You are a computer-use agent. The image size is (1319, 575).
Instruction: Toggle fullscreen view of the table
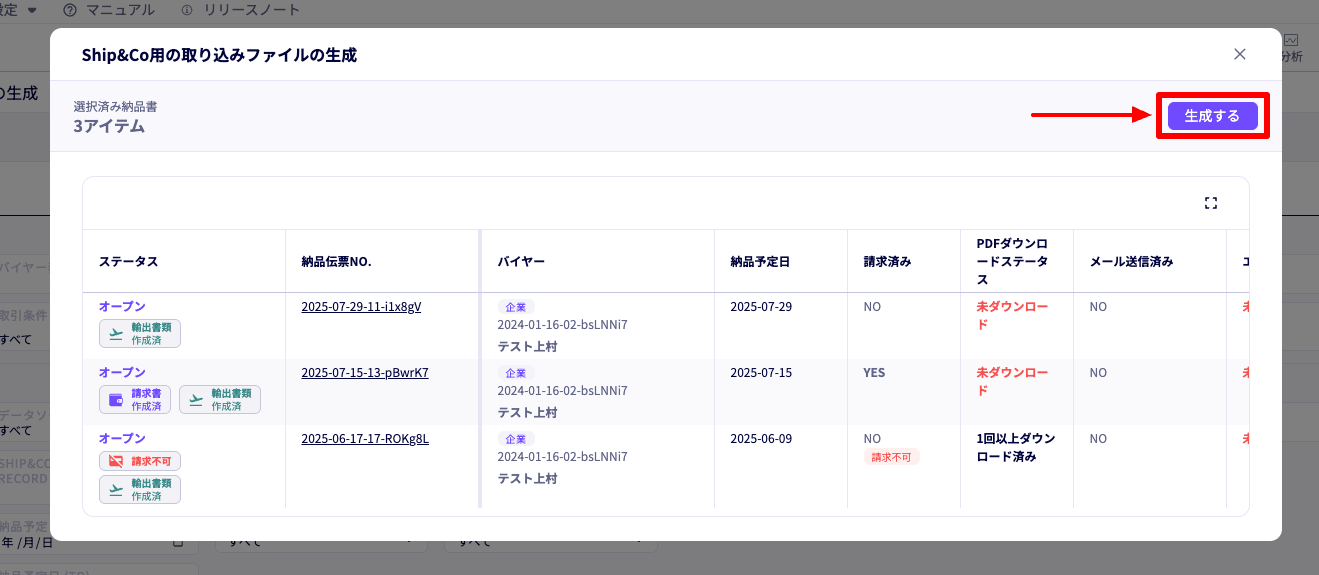point(1211,203)
